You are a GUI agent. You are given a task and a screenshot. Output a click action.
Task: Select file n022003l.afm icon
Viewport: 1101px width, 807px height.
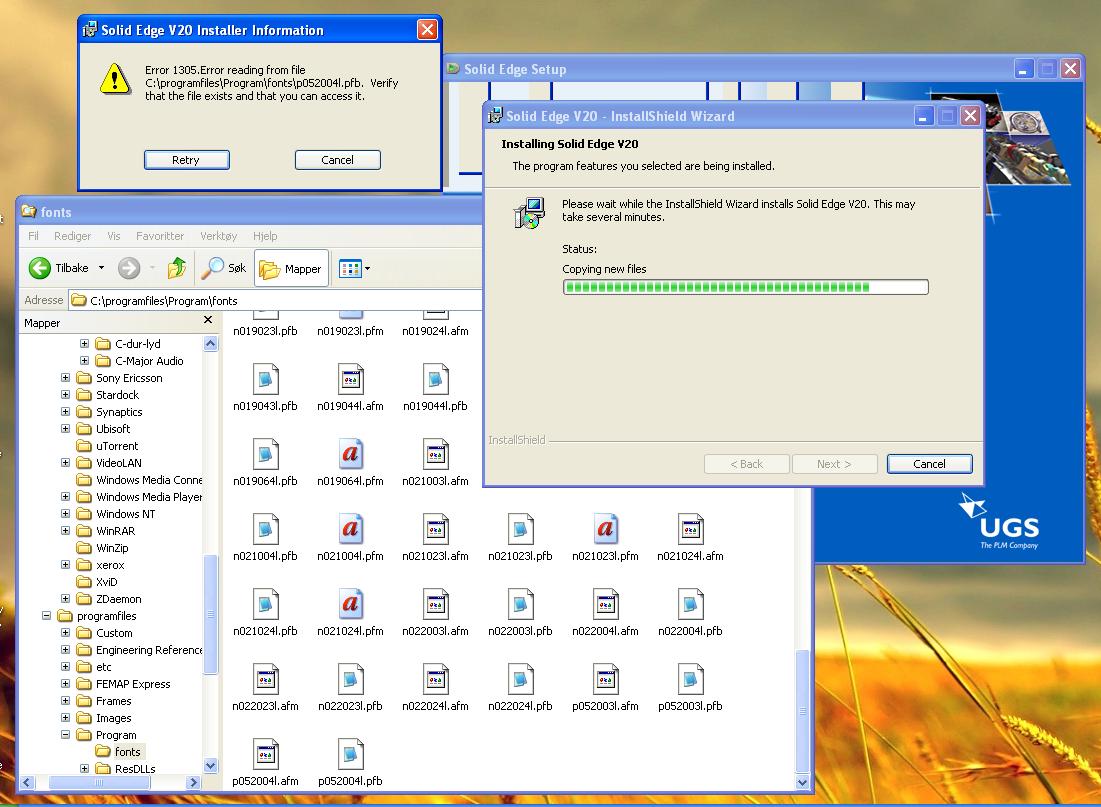pos(435,605)
